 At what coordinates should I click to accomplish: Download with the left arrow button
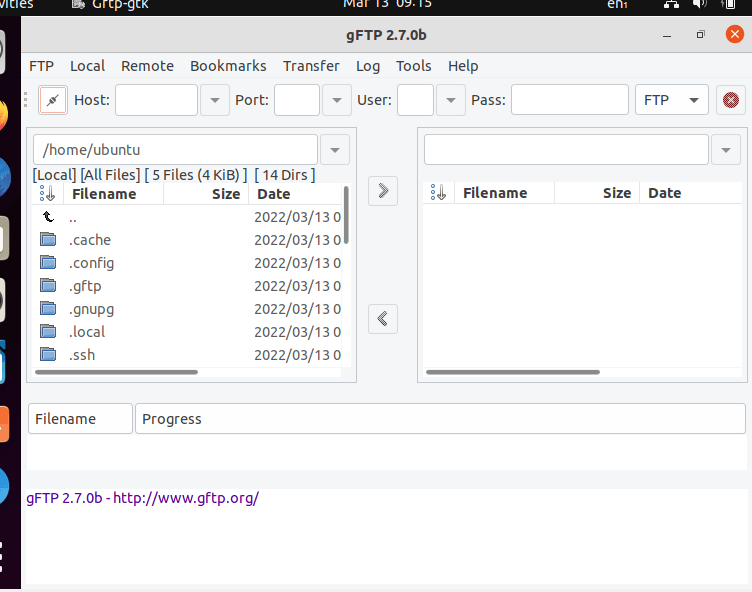point(383,319)
